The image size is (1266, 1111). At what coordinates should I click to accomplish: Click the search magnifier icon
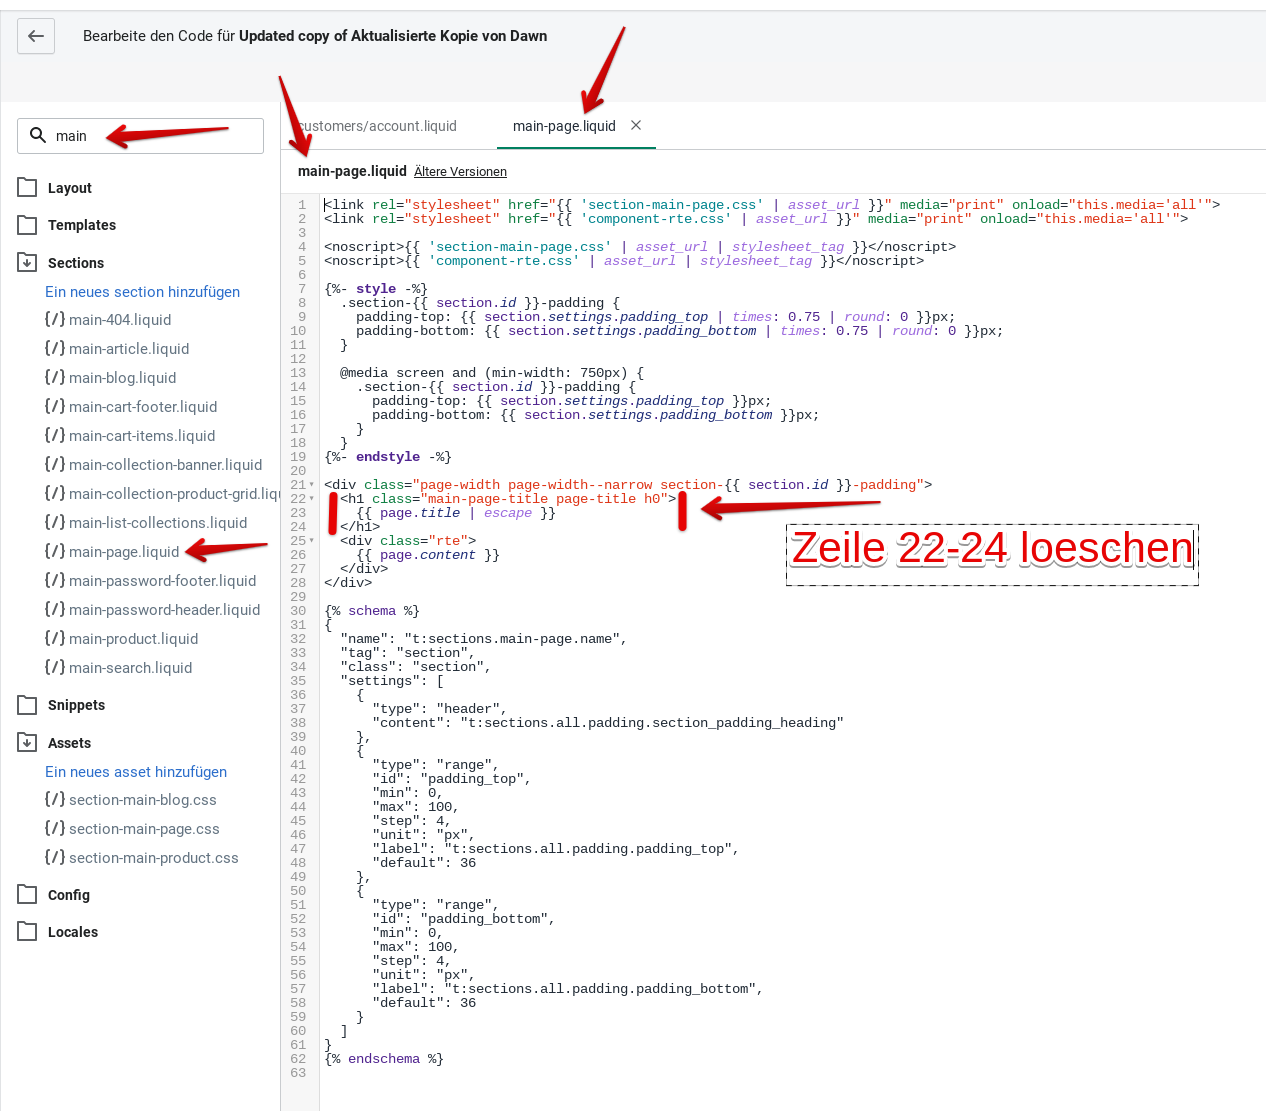pyautogui.click(x=38, y=135)
